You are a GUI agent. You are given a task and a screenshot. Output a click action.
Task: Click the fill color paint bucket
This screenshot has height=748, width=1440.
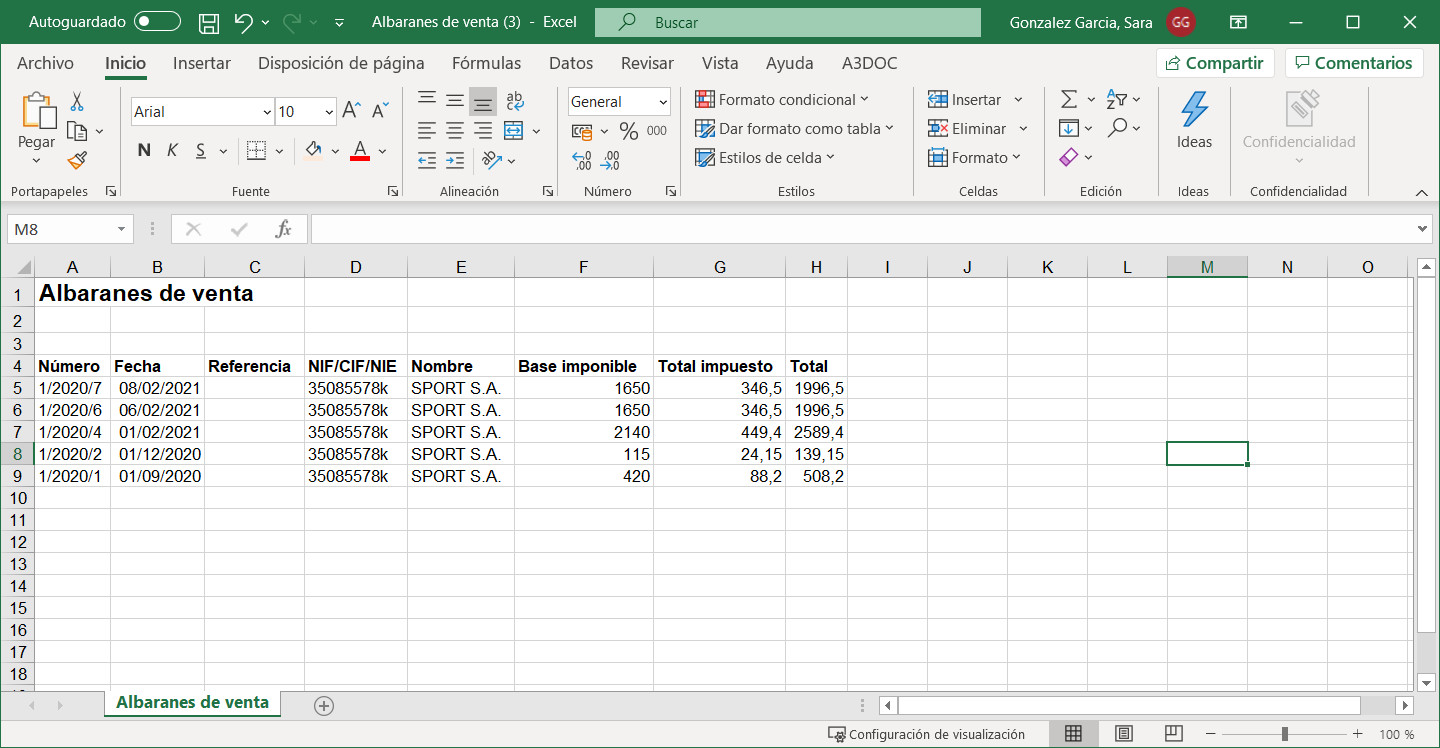(313, 151)
